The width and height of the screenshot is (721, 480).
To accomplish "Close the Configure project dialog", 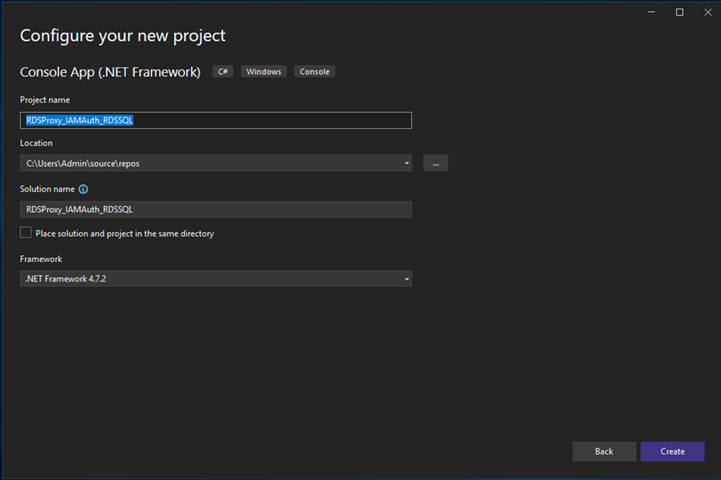I will click(708, 12).
